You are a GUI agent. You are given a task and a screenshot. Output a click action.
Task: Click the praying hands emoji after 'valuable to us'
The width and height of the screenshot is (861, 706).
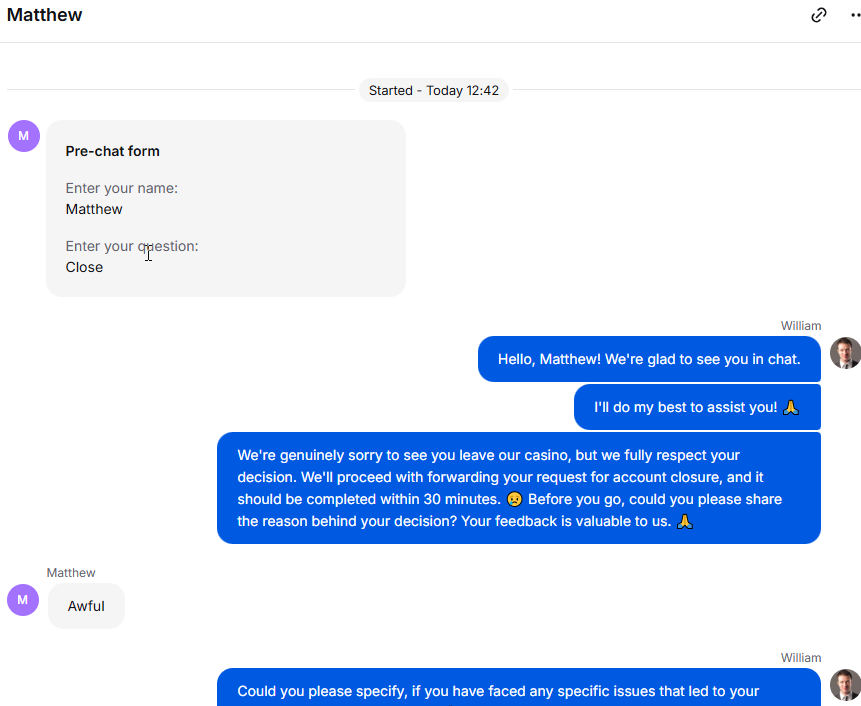pyautogui.click(x=685, y=521)
